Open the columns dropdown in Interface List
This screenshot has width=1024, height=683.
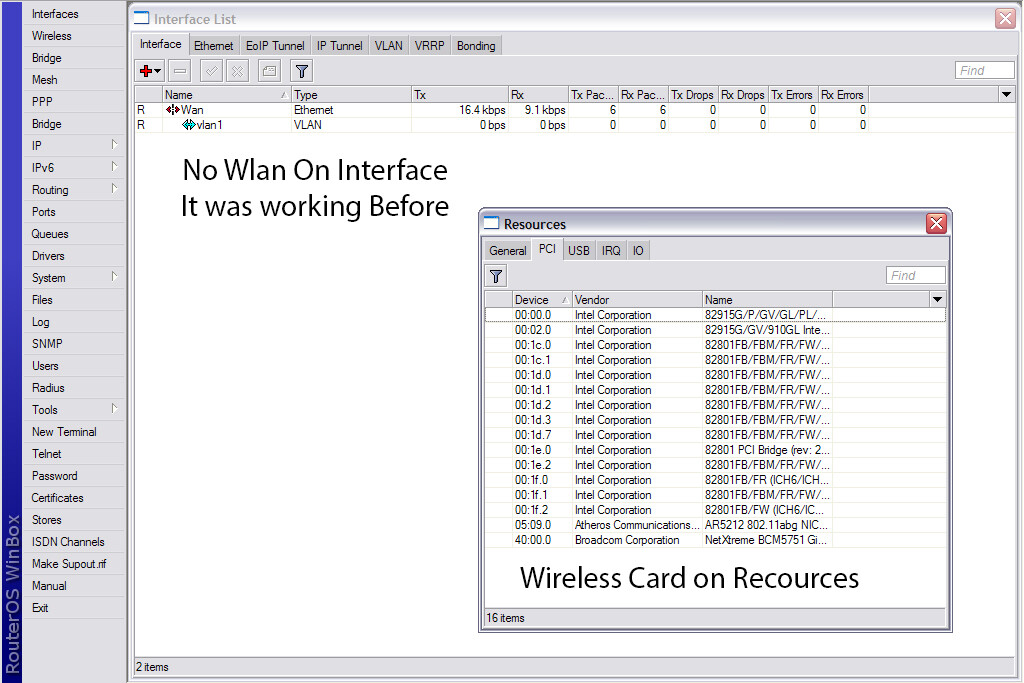pyautogui.click(x=1006, y=95)
